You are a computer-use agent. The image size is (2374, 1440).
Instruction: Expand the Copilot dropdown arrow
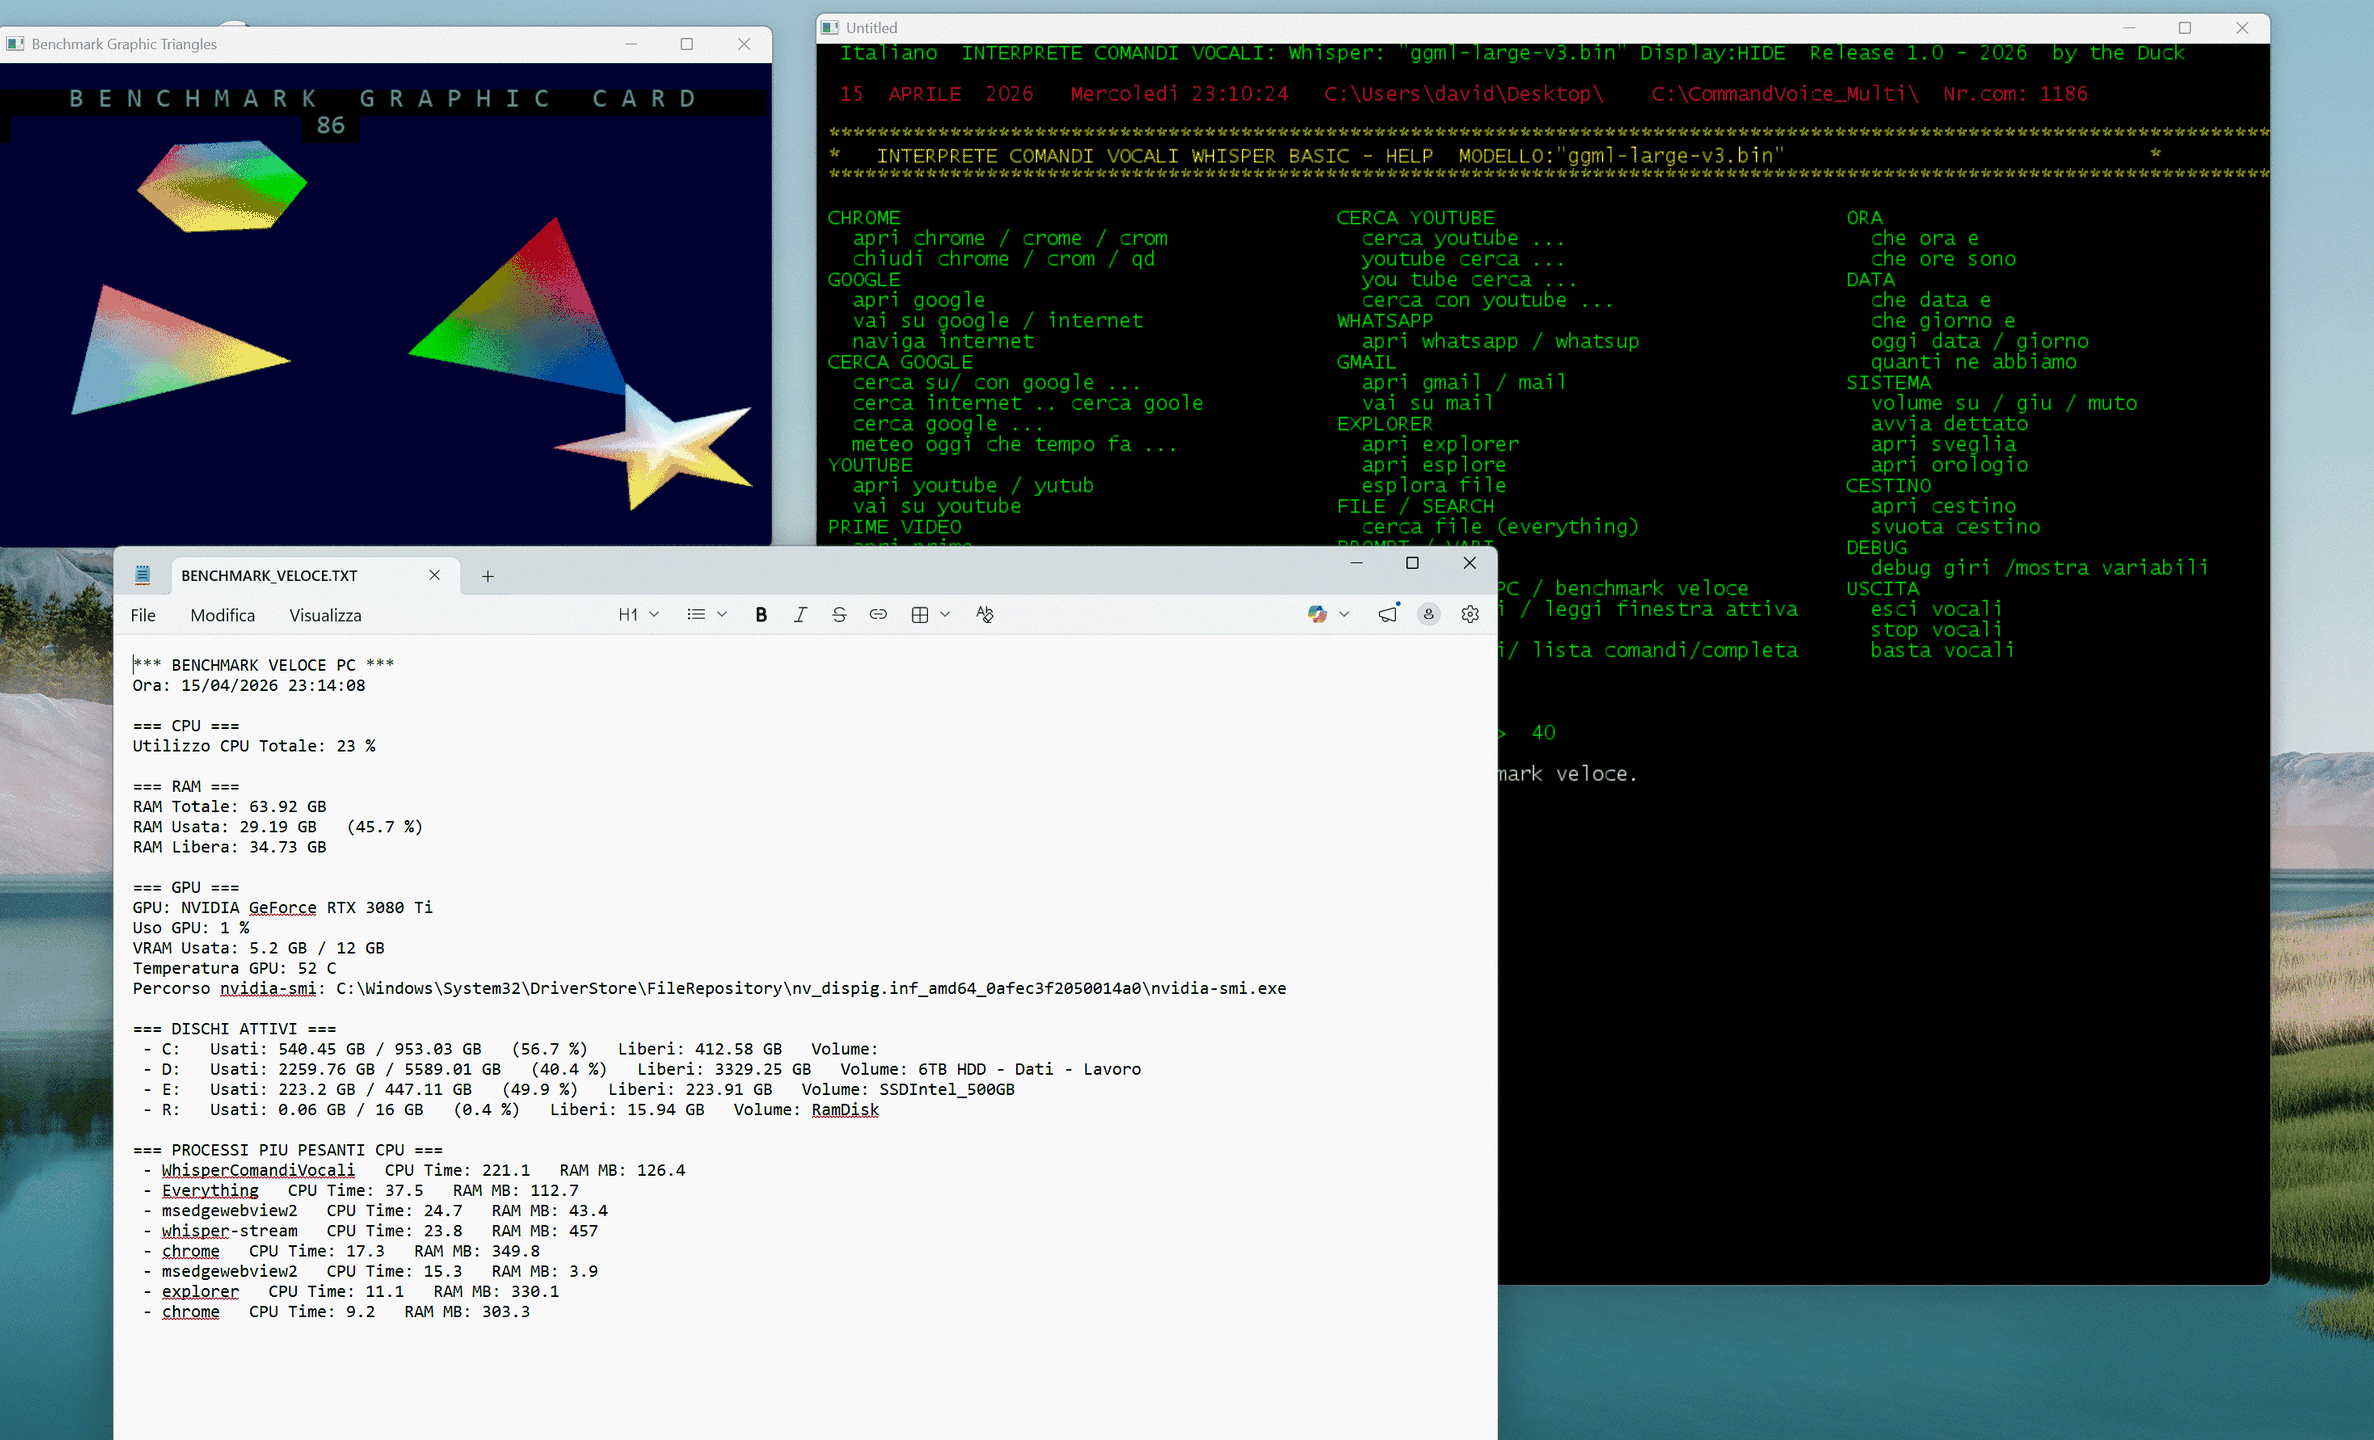[x=1344, y=615]
